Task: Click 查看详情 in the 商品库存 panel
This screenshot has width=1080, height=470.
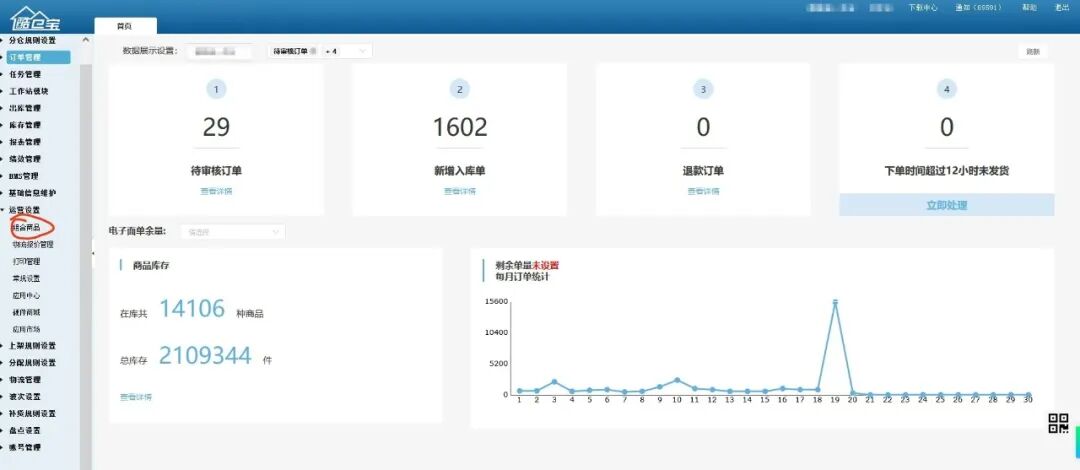Action: 136,397
